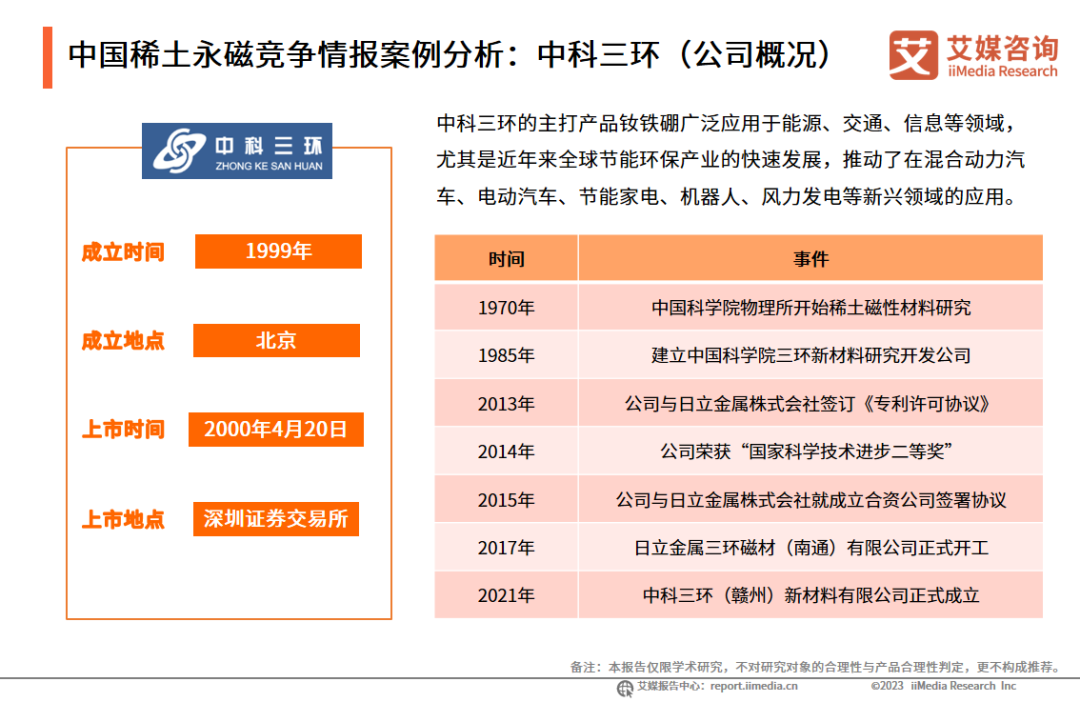The image size is (1080, 702).
Task: Click the iiMedia Research logo icon
Action: coord(913,54)
